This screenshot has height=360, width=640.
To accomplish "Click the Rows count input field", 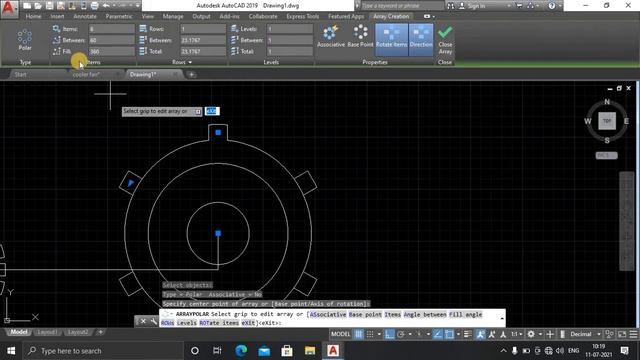I will pos(203,29).
